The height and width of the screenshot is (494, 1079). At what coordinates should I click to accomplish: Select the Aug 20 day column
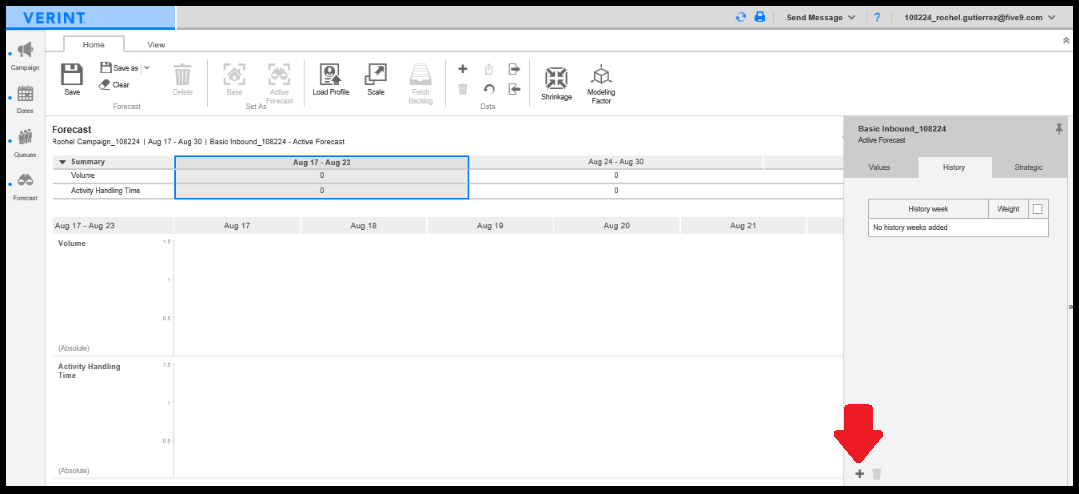617,226
